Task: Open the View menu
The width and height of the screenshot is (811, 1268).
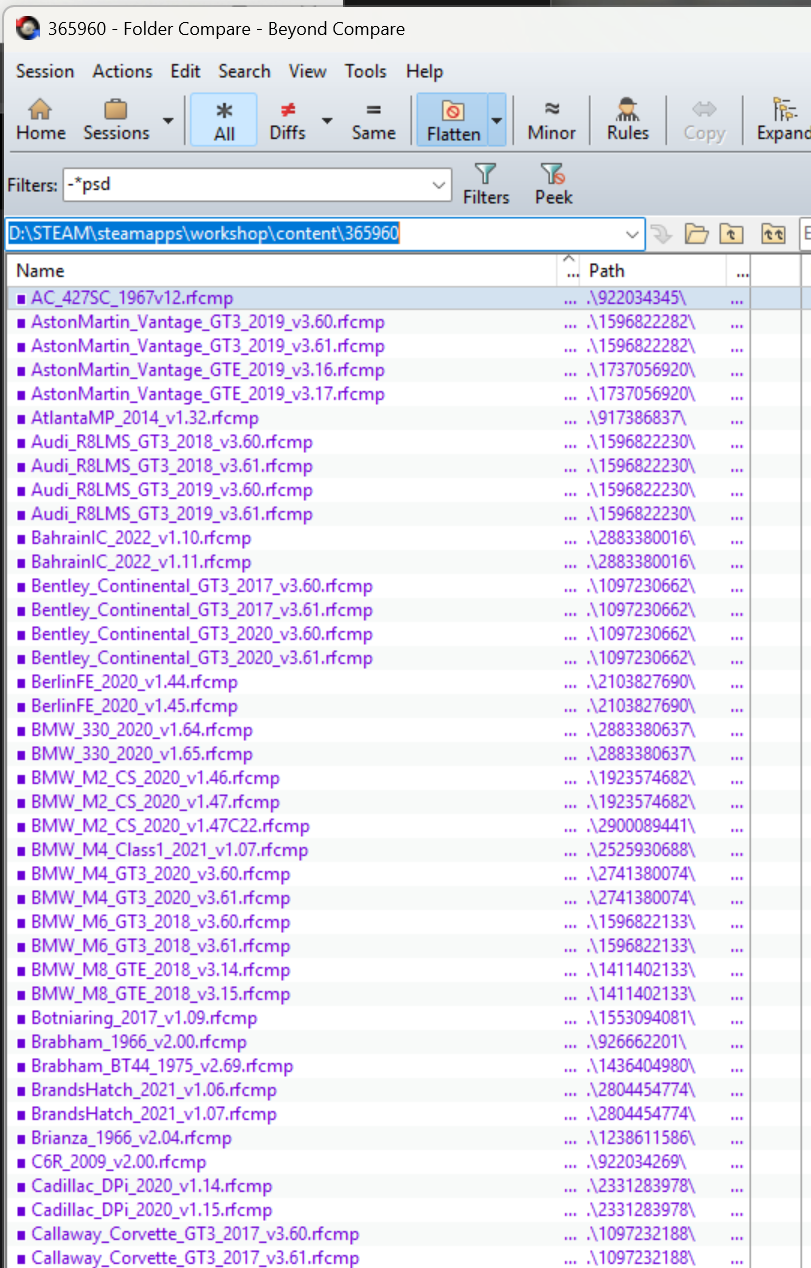Action: point(307,71)
